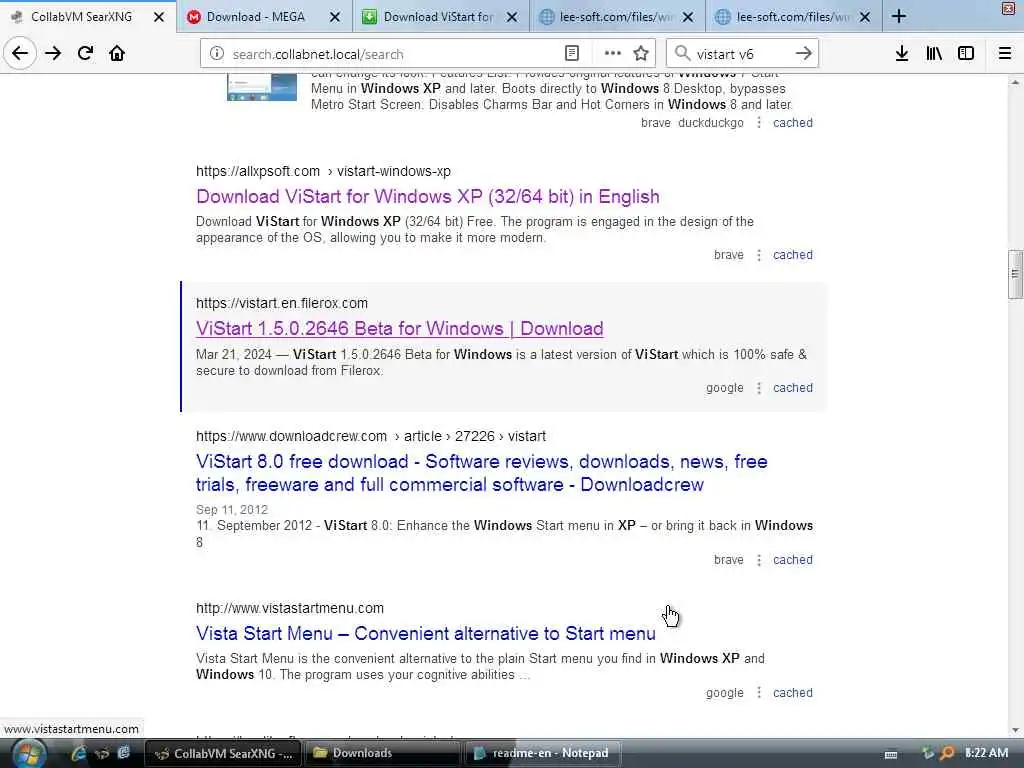1024x768 pixels.
Task: Open the page actions menu
Action: pyautogui.click(x=613, y=54)
